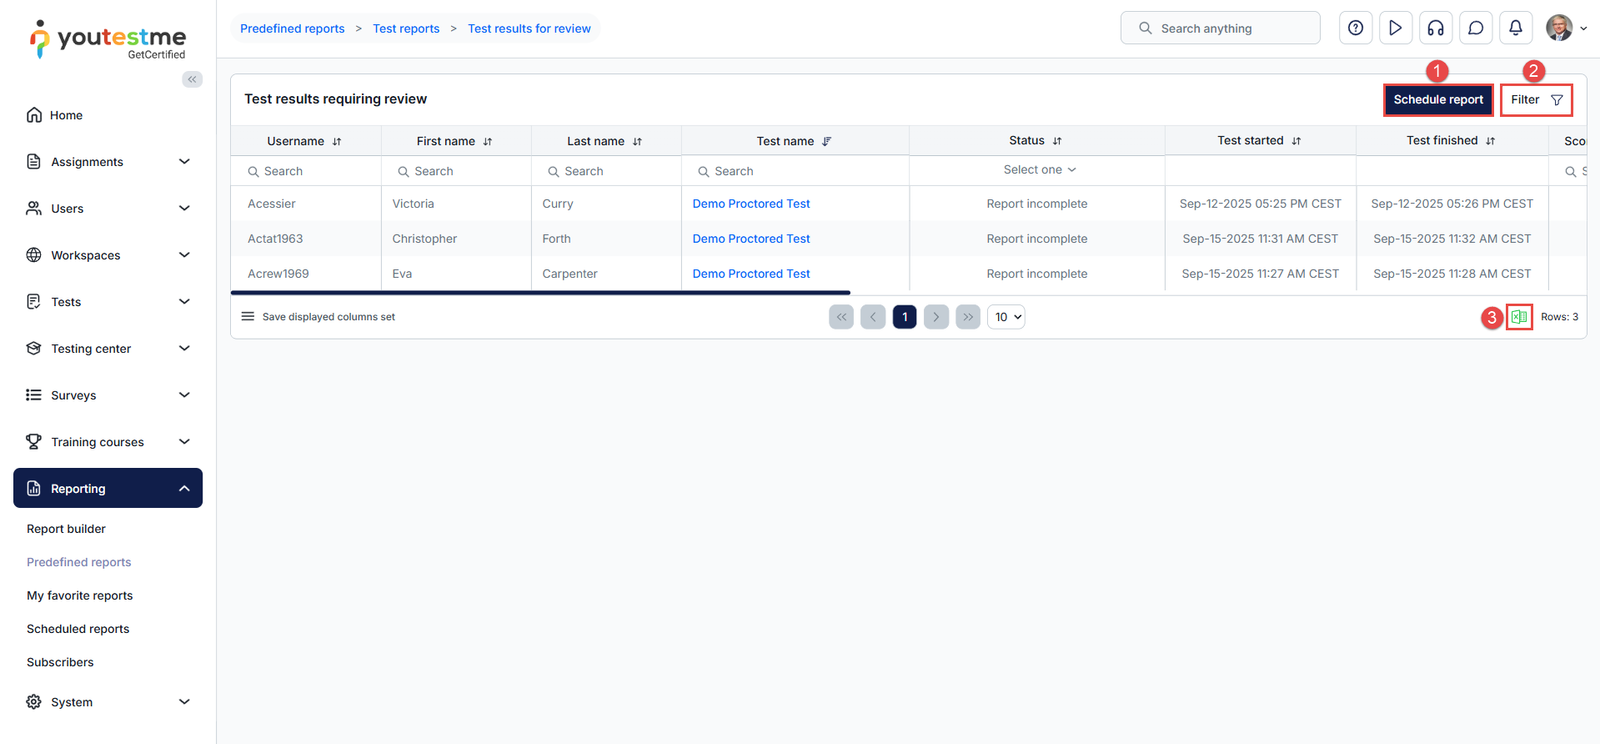
Task: Go to Scheduled reports in sidebar
Action: pyautogui.click(x=78, y=629)
